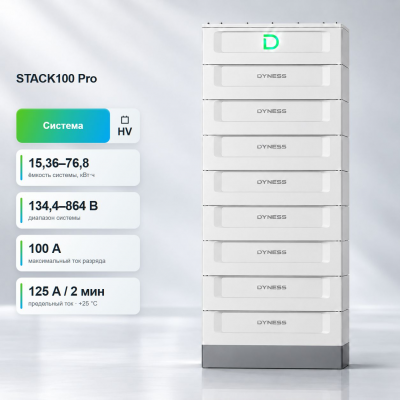Choose the 100 A discharge current card
The height and width of the screenshot is (400, 400).
click(78, 253)
